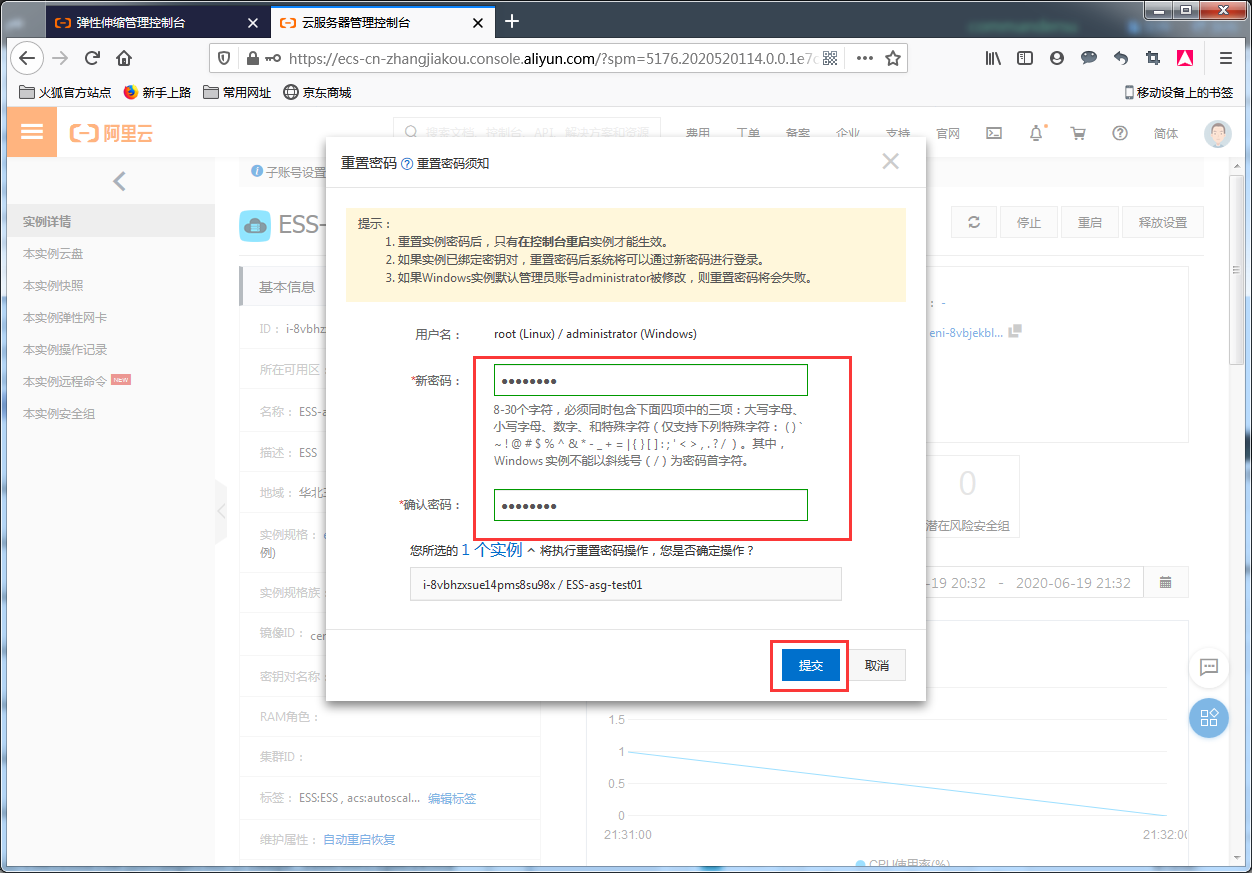Close the reset password dialog
Image resolution: width=1252 pixels, height=873 pixels.
point(890,161)
